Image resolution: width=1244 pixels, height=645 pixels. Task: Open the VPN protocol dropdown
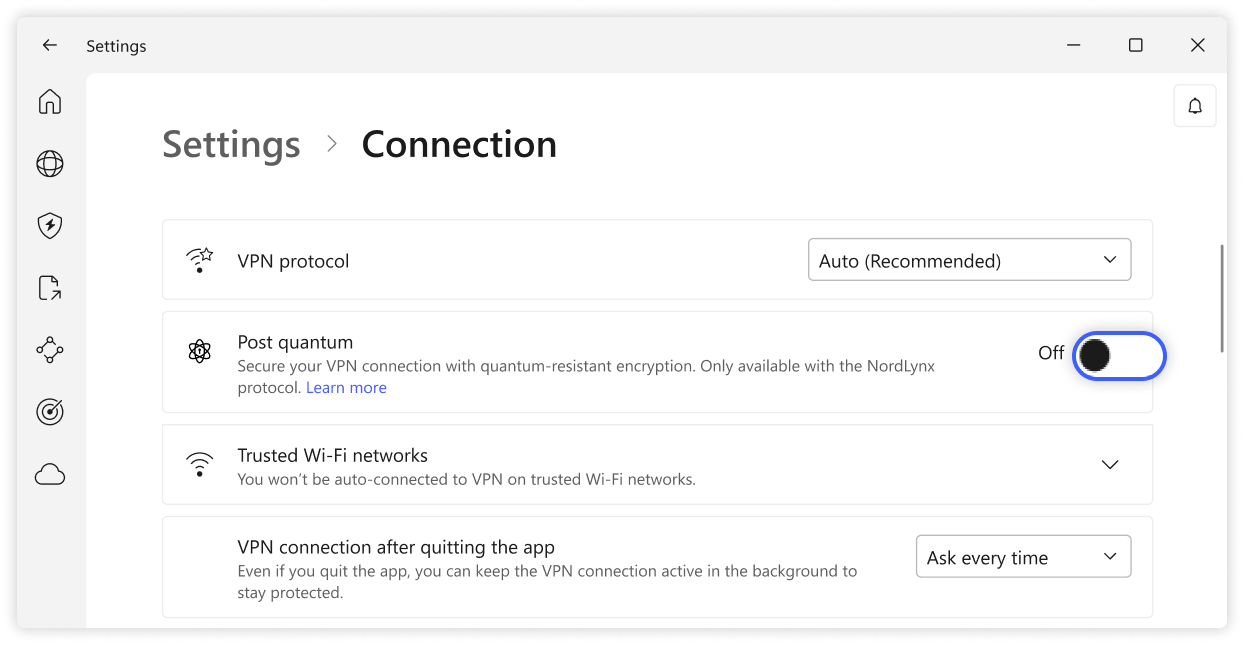click(x=969, y=260)
